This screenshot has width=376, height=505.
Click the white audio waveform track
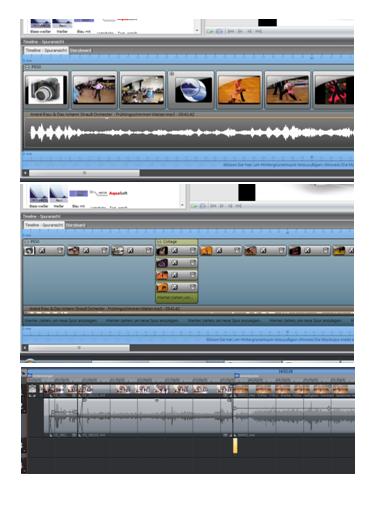click(189, 133)
